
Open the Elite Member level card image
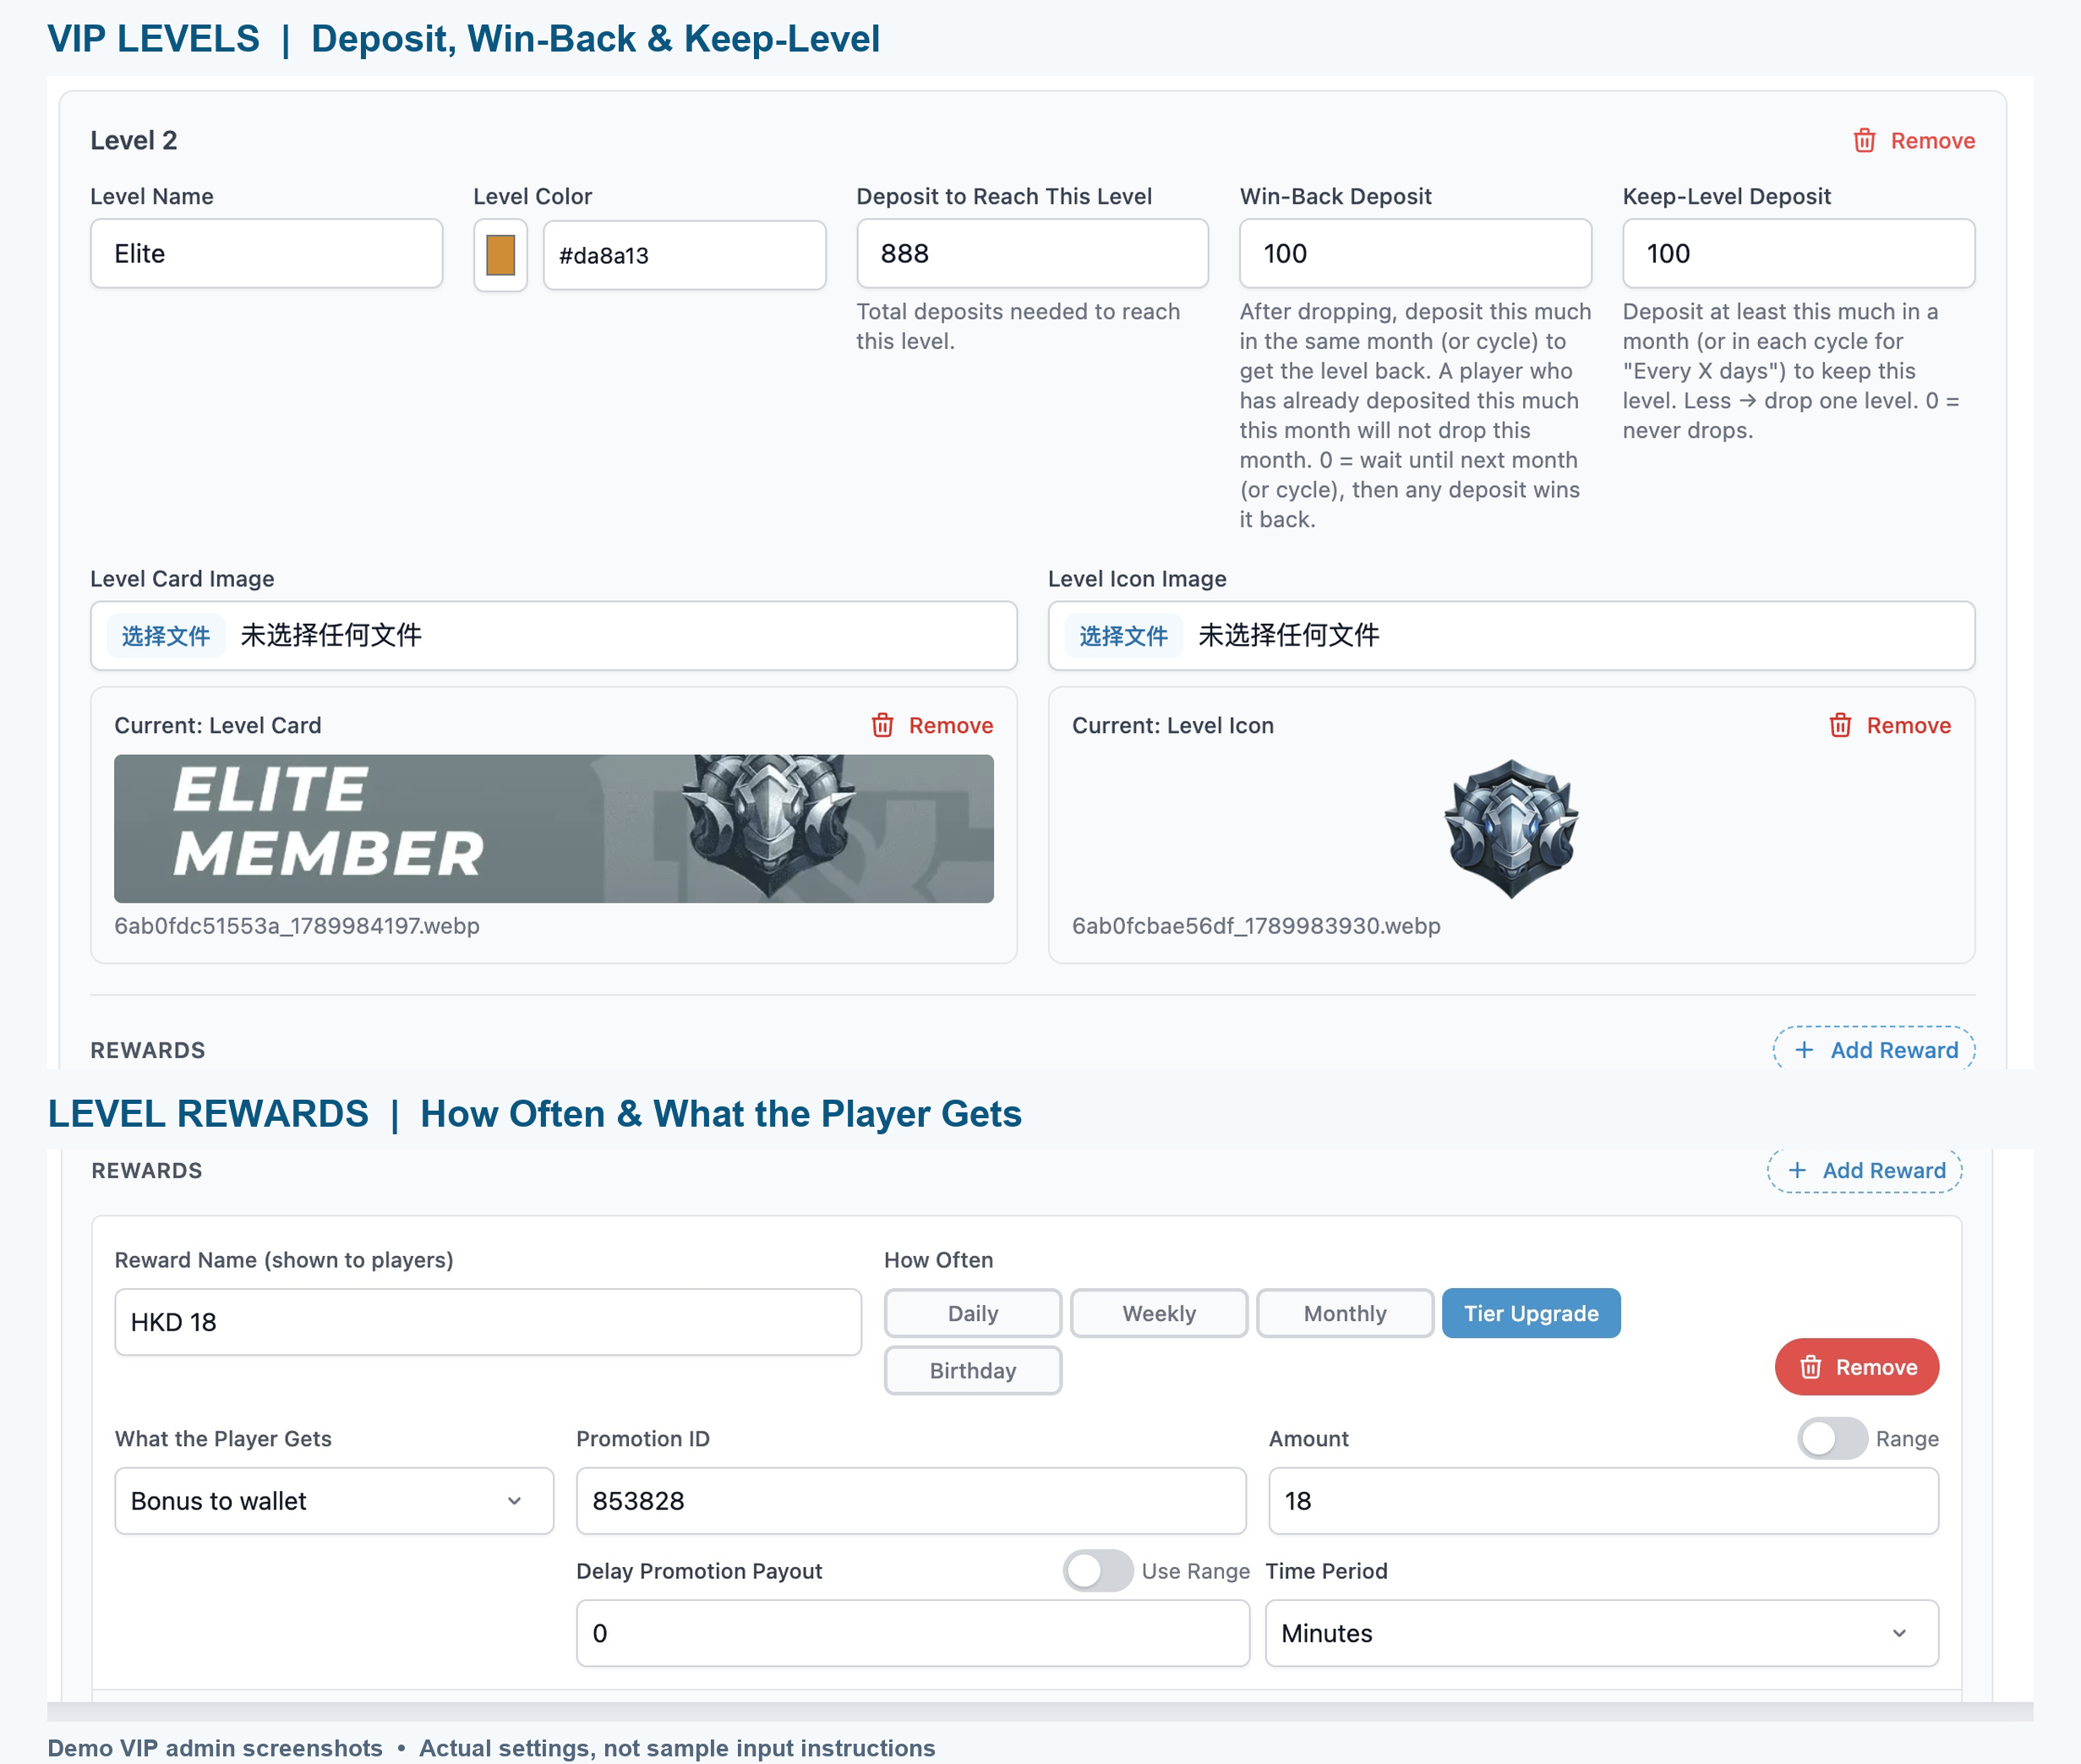tap(554, 829)
